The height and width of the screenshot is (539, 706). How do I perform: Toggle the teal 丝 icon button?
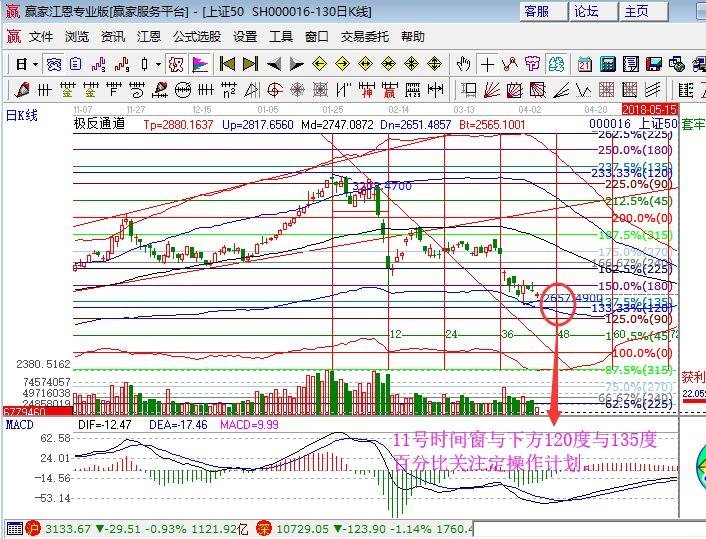pyautogui.click(x=557, y=65)
